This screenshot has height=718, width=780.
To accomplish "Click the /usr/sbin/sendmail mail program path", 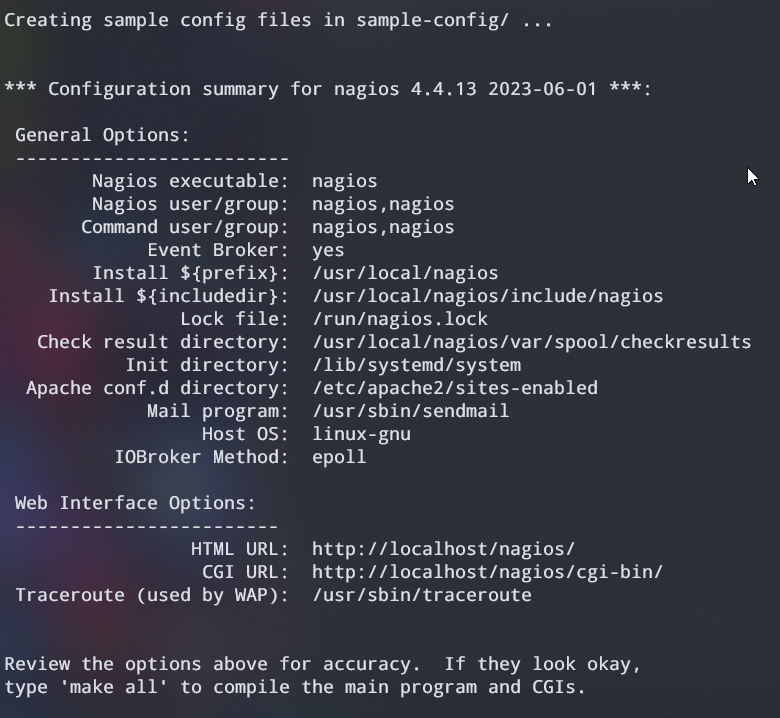I will [410, 411].
